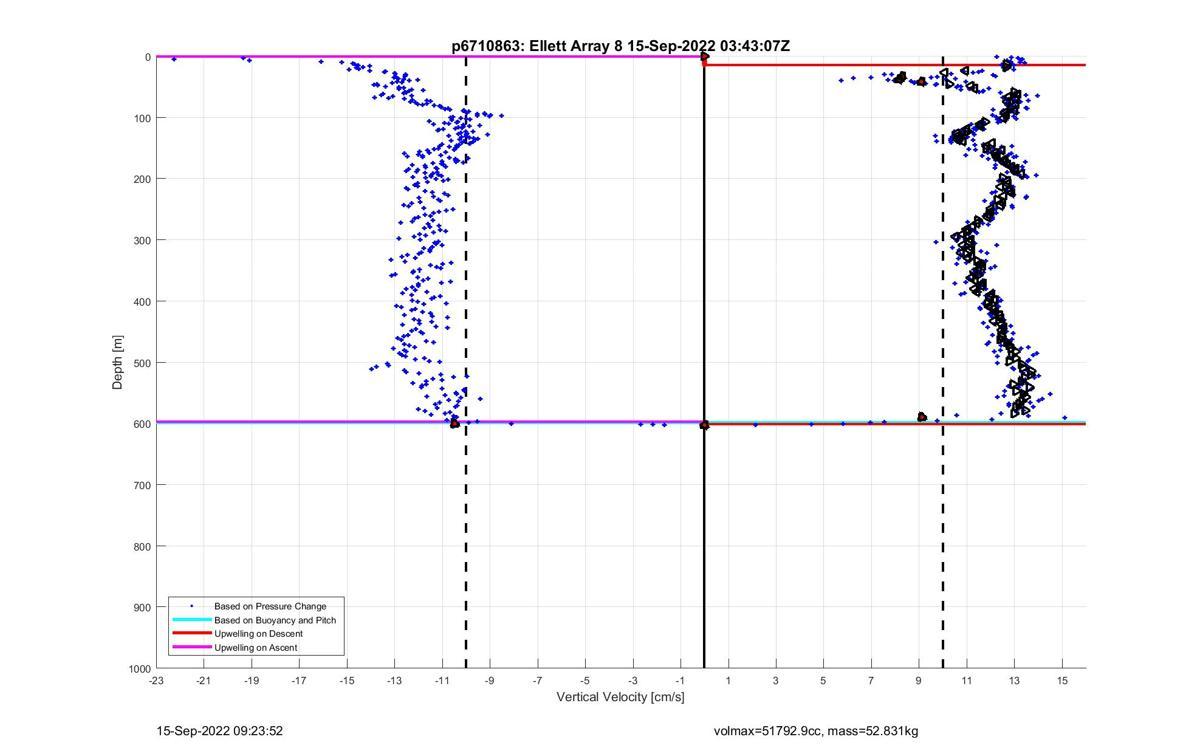The image size is (1200, 751).
Task: Select legend entry 'Based on Buoyancy and Pitch'
Action: [275, 620]
